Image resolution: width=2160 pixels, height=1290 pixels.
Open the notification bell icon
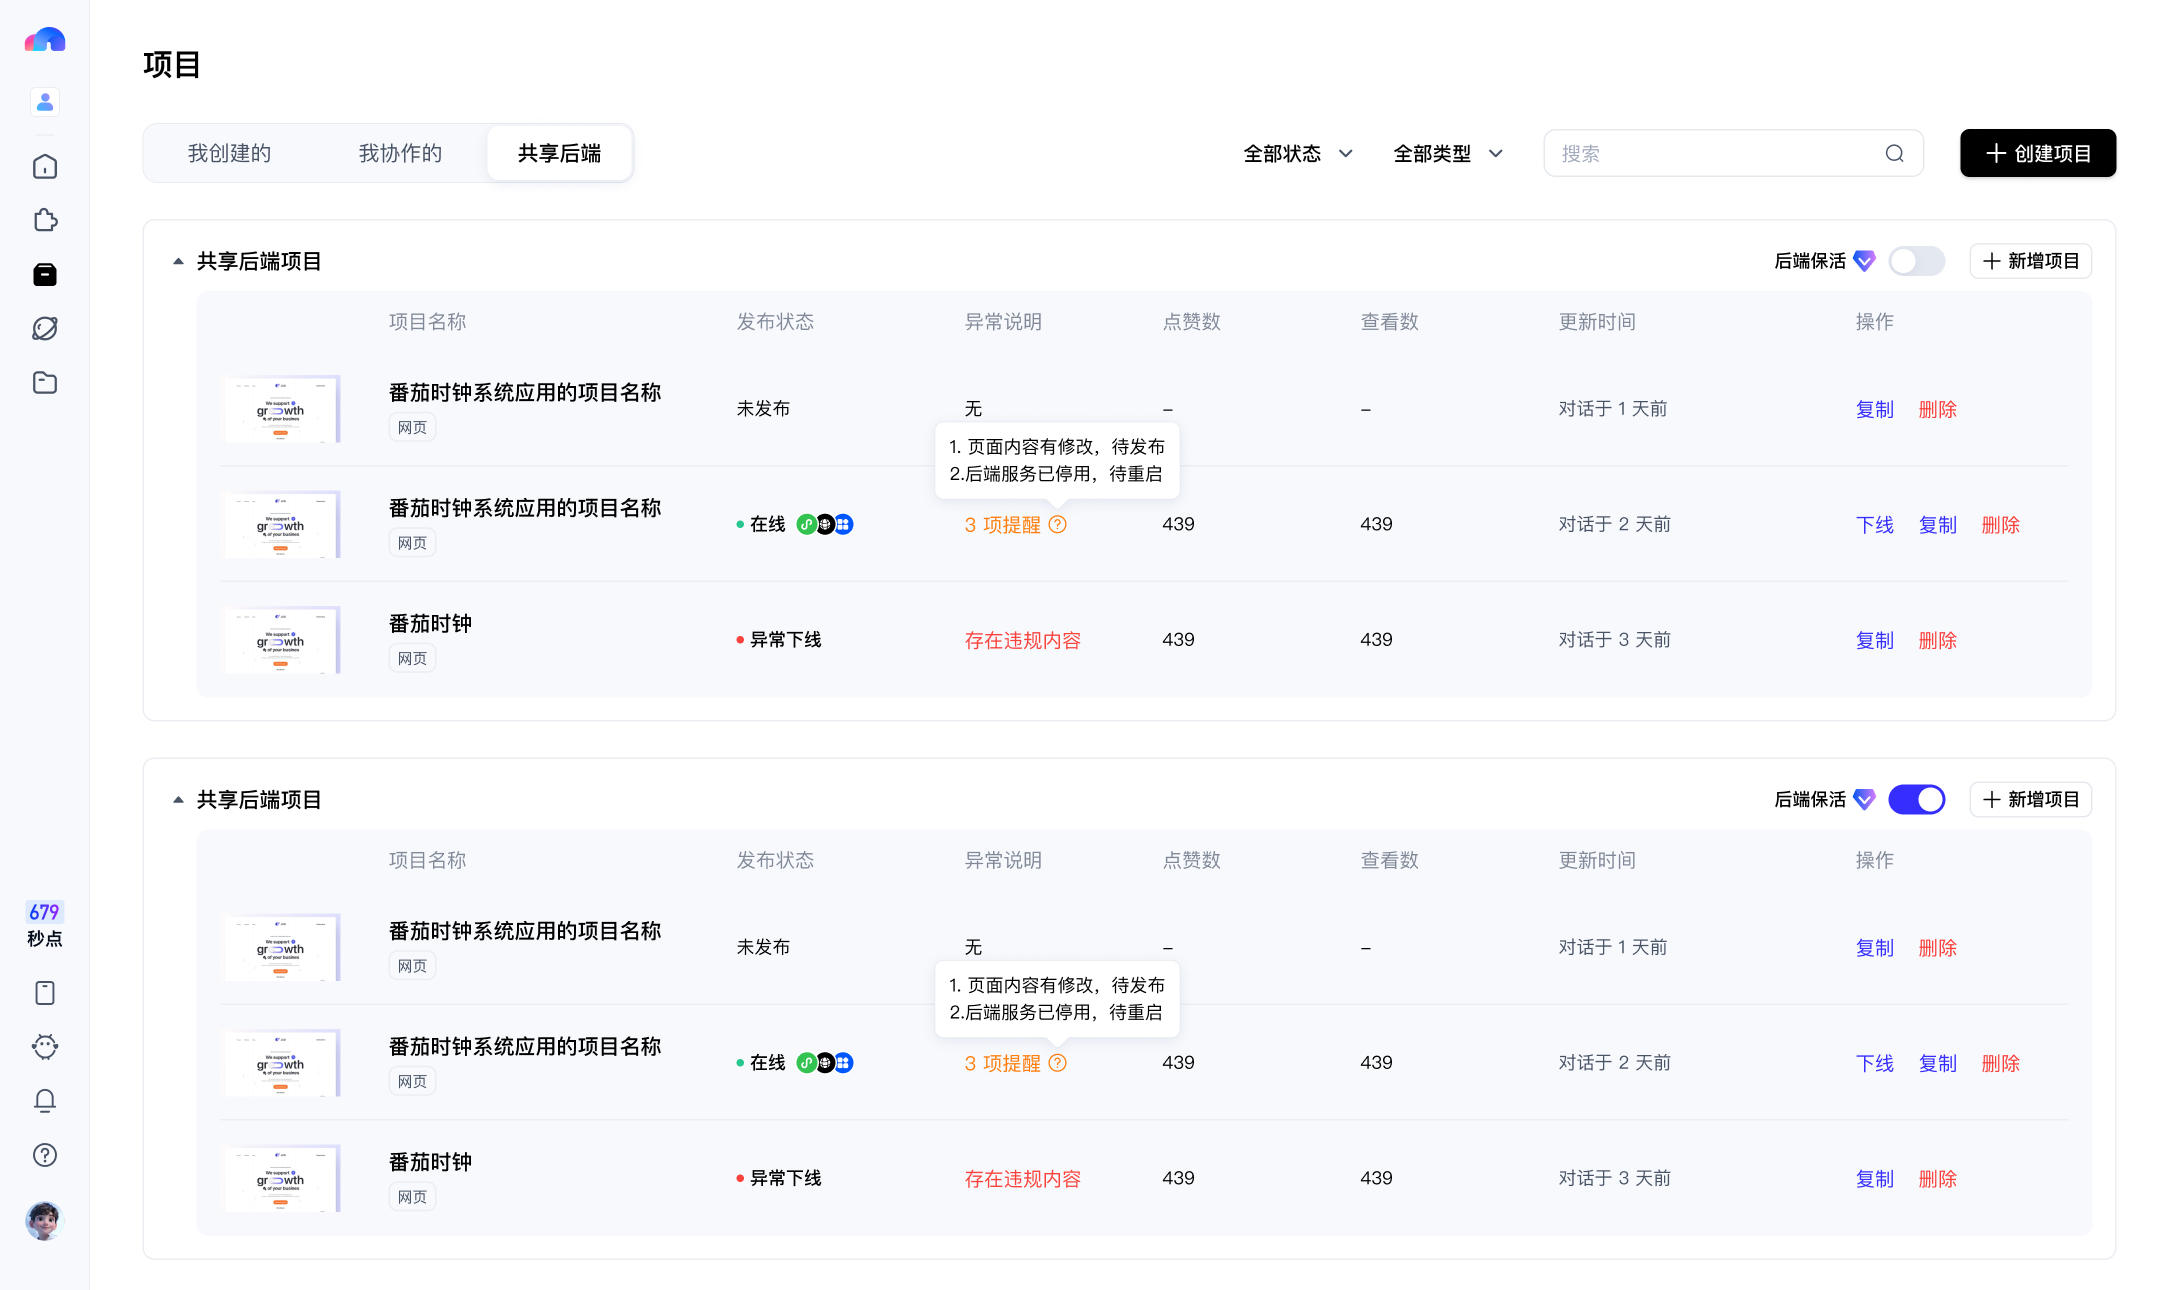tap(45, 1101)
